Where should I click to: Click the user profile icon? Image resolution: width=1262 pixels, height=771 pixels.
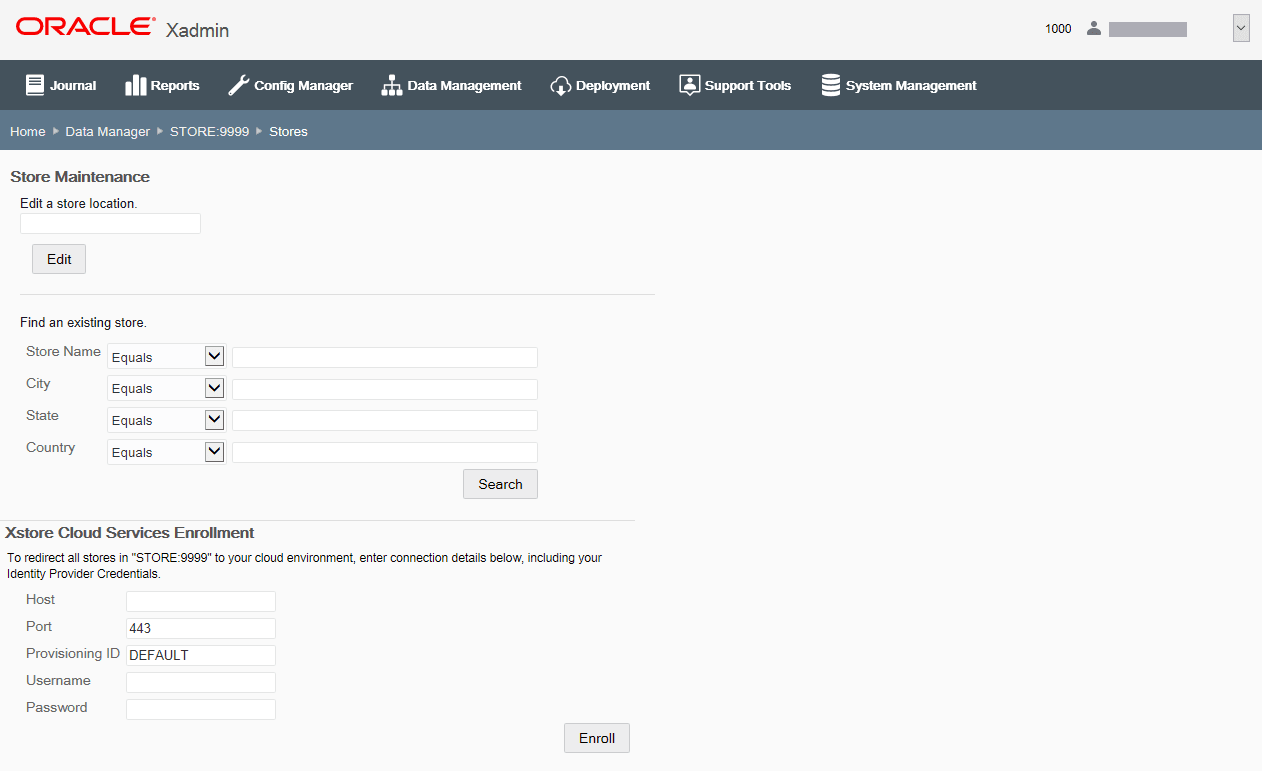coord(1094,28)
